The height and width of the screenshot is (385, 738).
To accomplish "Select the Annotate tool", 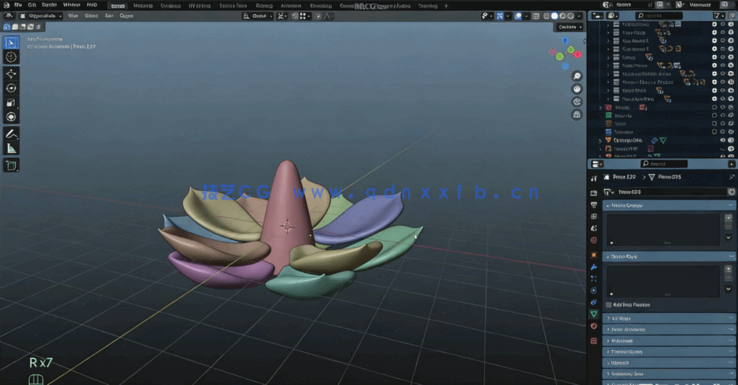I will click(11, 134).
